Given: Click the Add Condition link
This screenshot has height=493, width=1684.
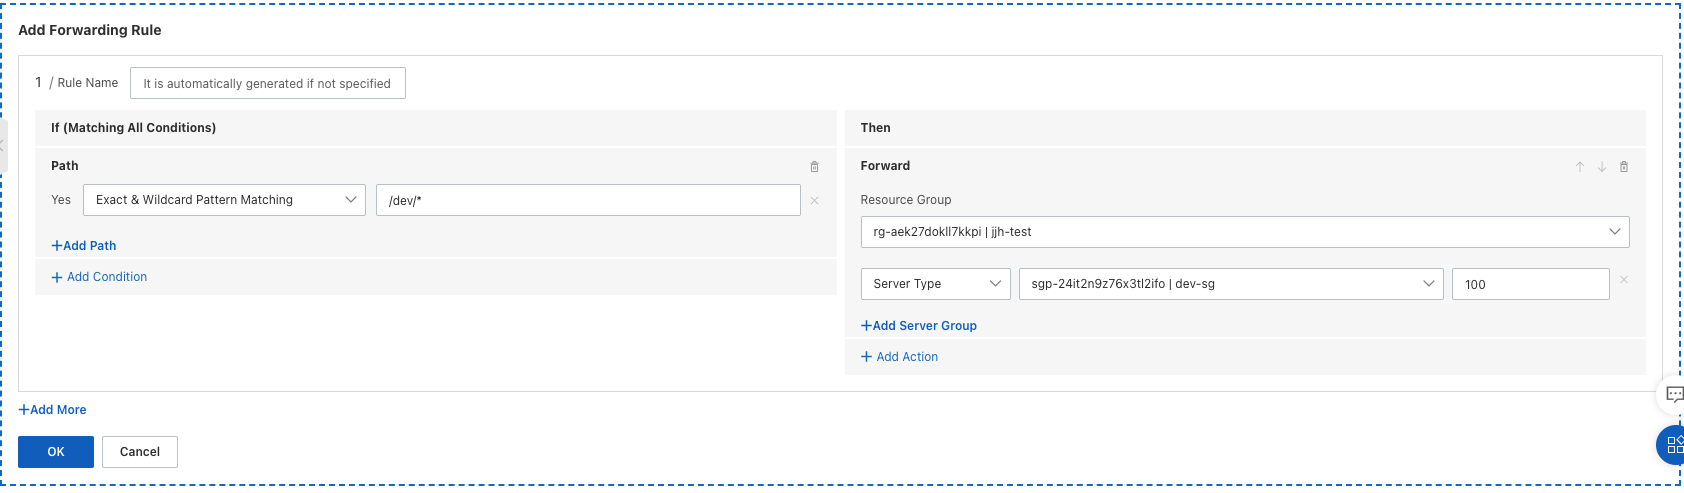Looking at the screenshot, I should click(99, 277).
